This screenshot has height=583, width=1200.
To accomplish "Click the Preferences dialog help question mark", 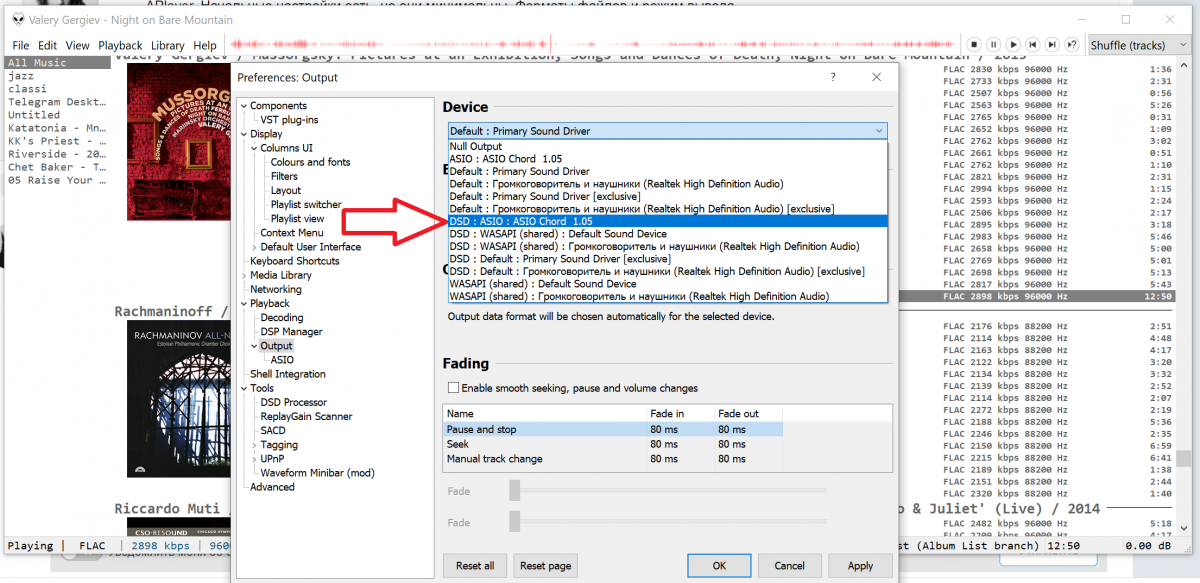I will click(x=833, y=77).
